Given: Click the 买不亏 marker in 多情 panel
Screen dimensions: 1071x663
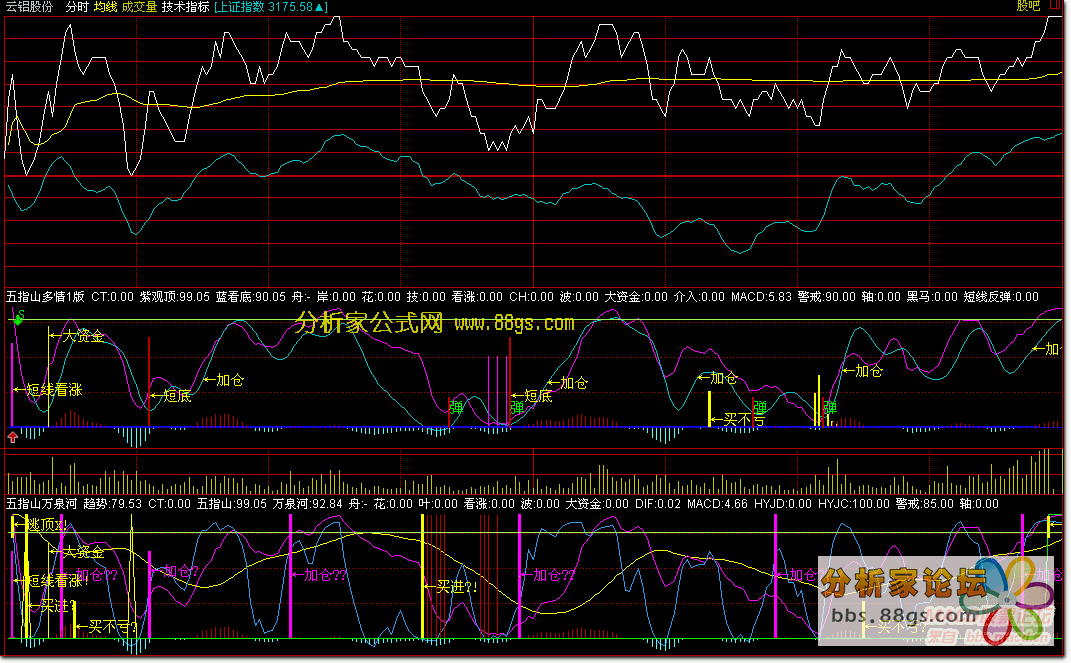Looking at the screenshot, I should pyautogui.click(x=738, y=419).
